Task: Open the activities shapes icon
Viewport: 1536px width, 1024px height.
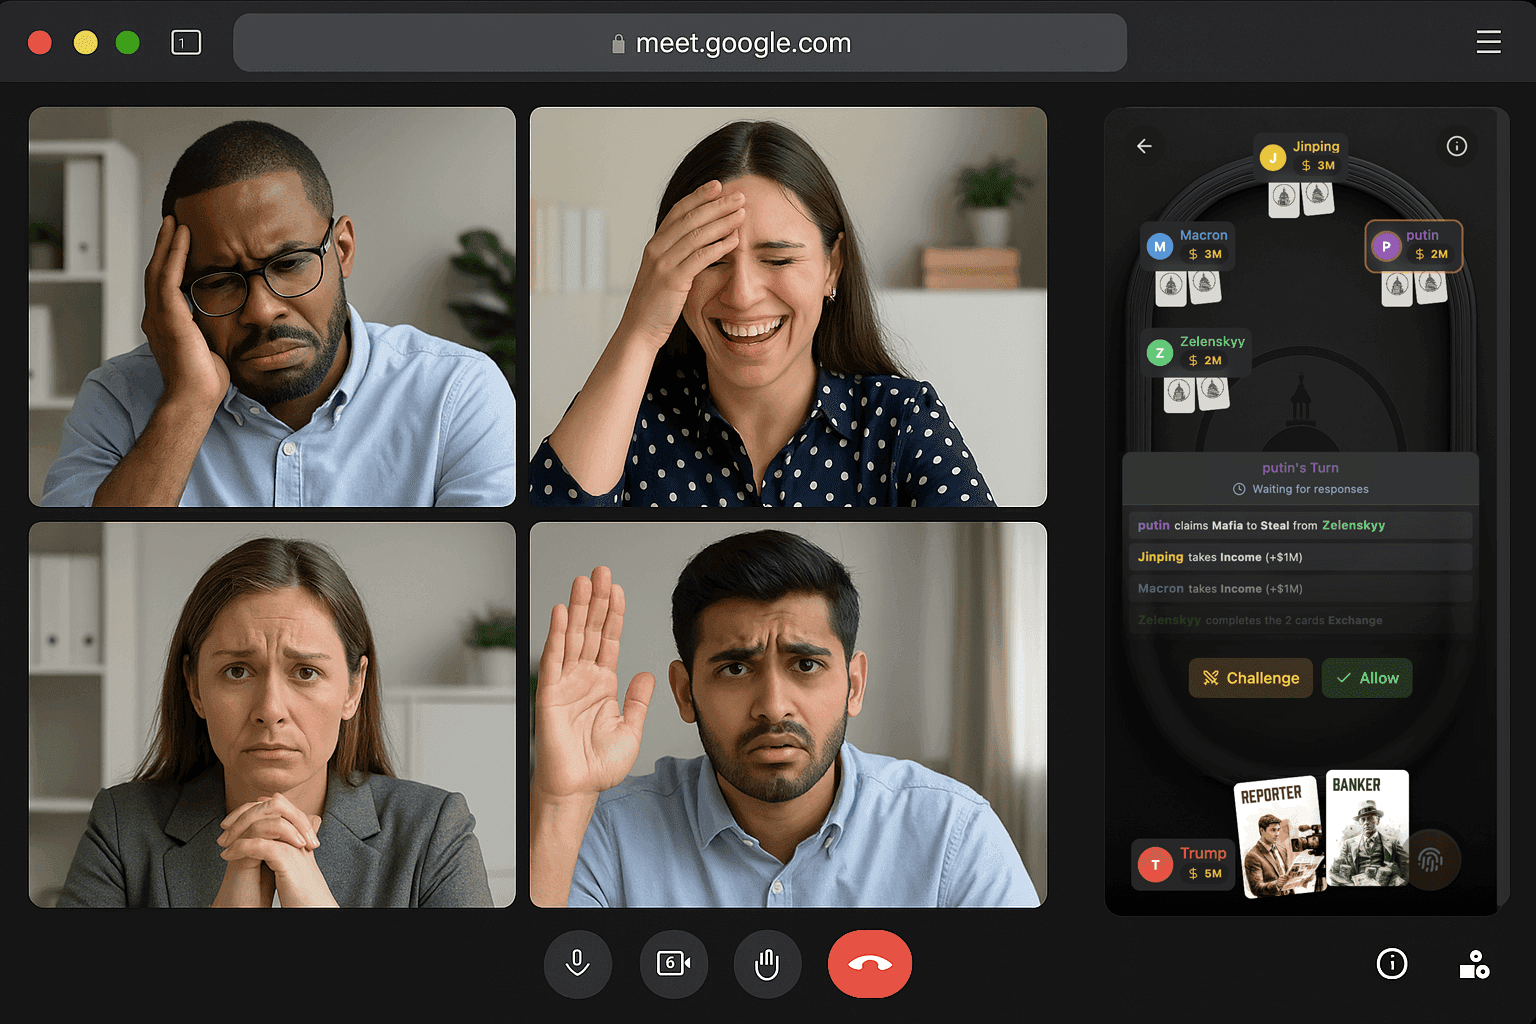Action: point(1474,964)
